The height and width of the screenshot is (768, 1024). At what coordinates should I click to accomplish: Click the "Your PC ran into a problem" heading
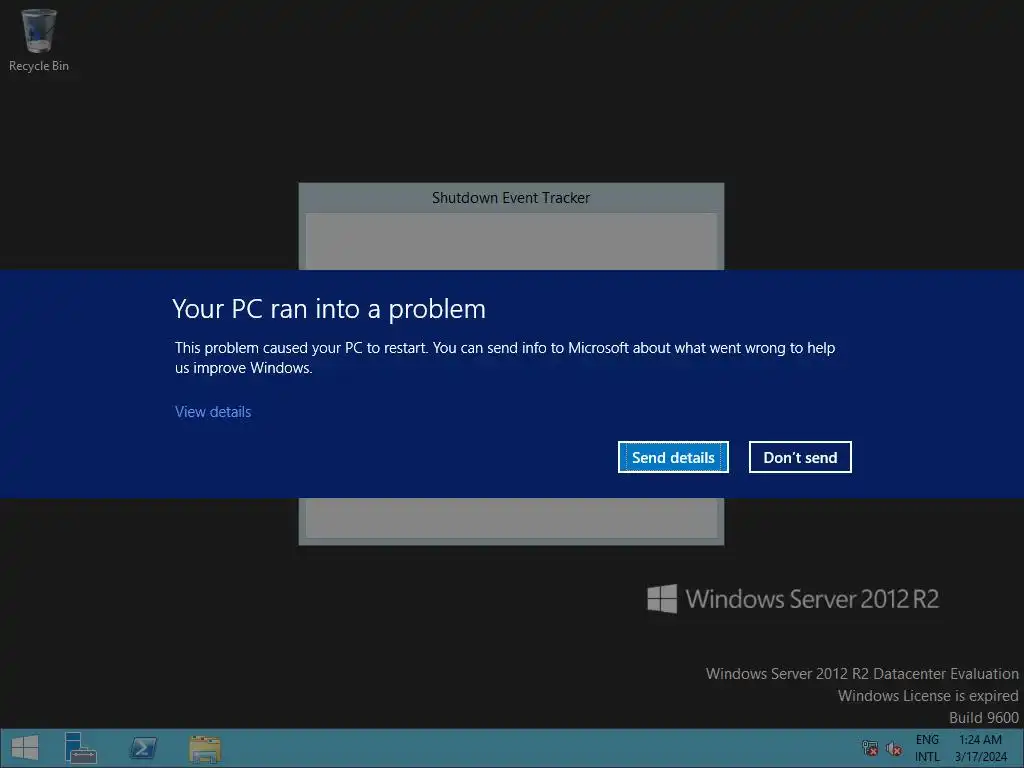[329, 309]
